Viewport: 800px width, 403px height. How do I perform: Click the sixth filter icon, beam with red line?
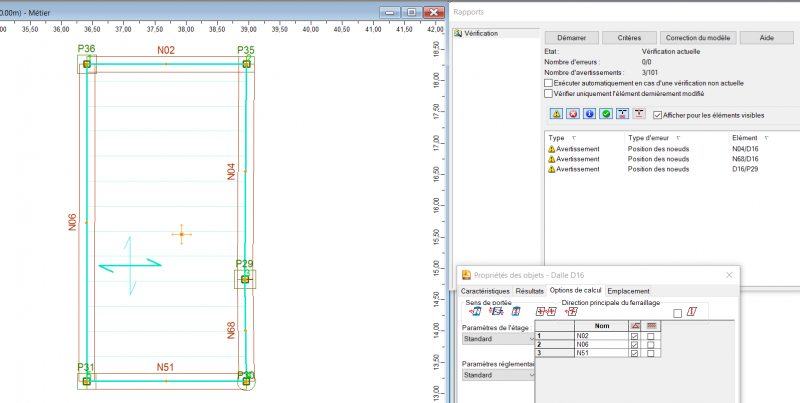[x=639, y=114]
